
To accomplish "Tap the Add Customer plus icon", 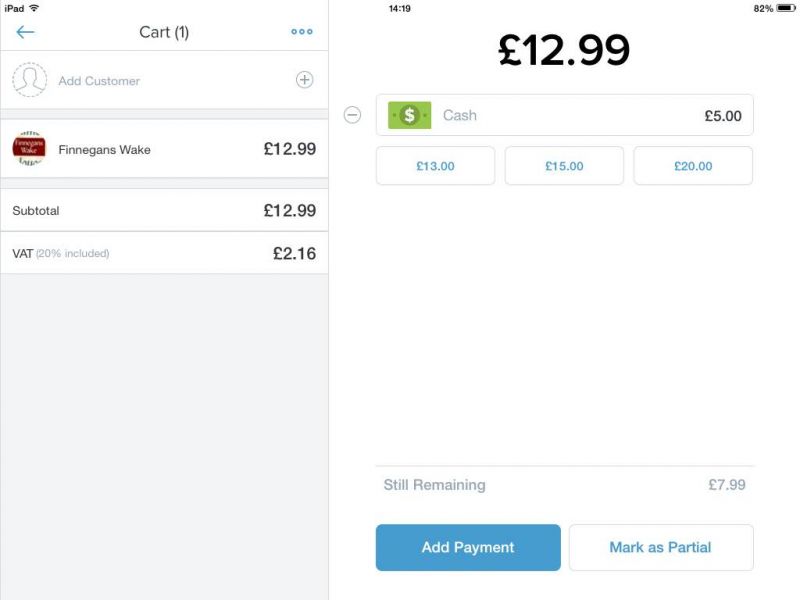I will [x=305, y=80].
